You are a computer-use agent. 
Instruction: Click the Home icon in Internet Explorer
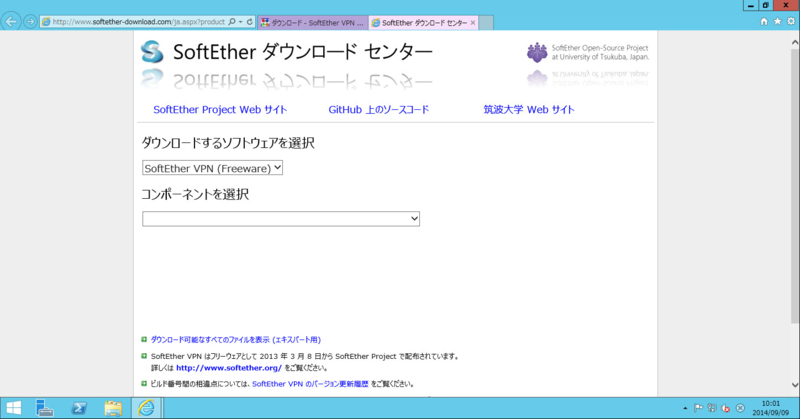764,21
